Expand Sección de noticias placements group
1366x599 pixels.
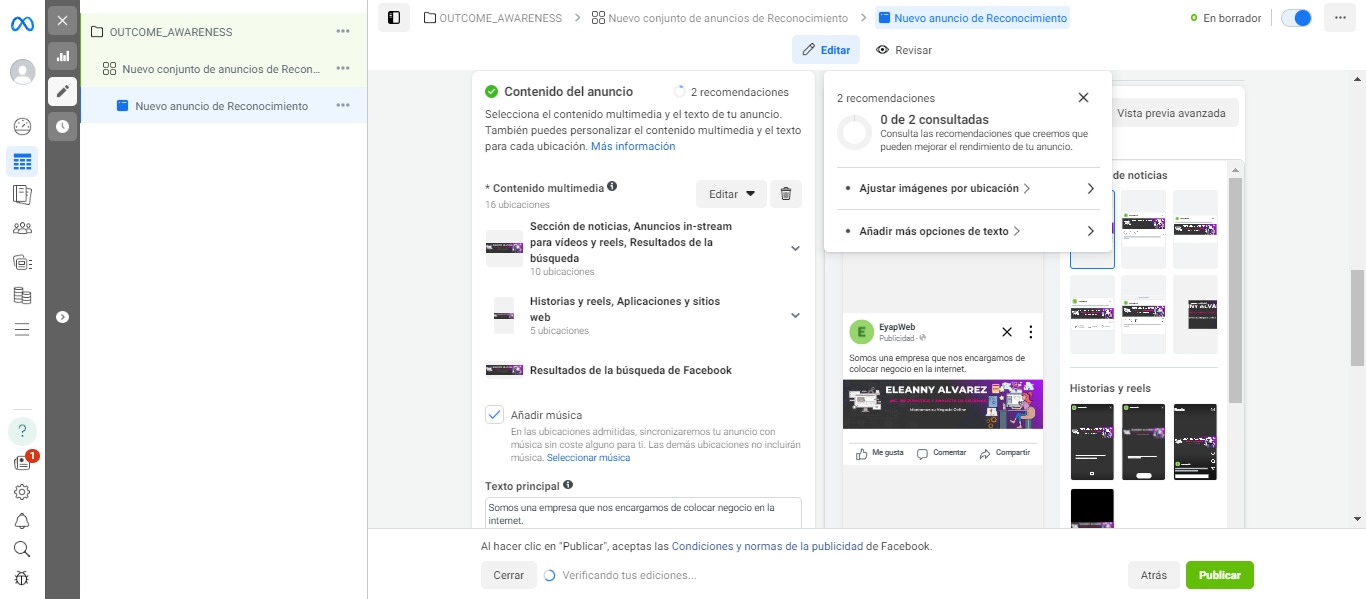tap(795, 249)
